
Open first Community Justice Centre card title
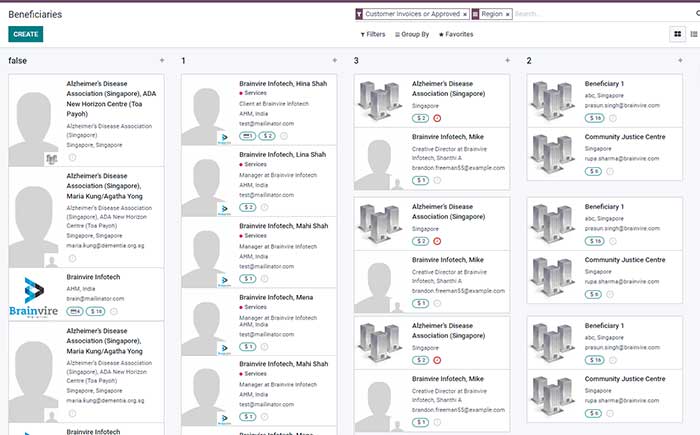coord(625,137)
